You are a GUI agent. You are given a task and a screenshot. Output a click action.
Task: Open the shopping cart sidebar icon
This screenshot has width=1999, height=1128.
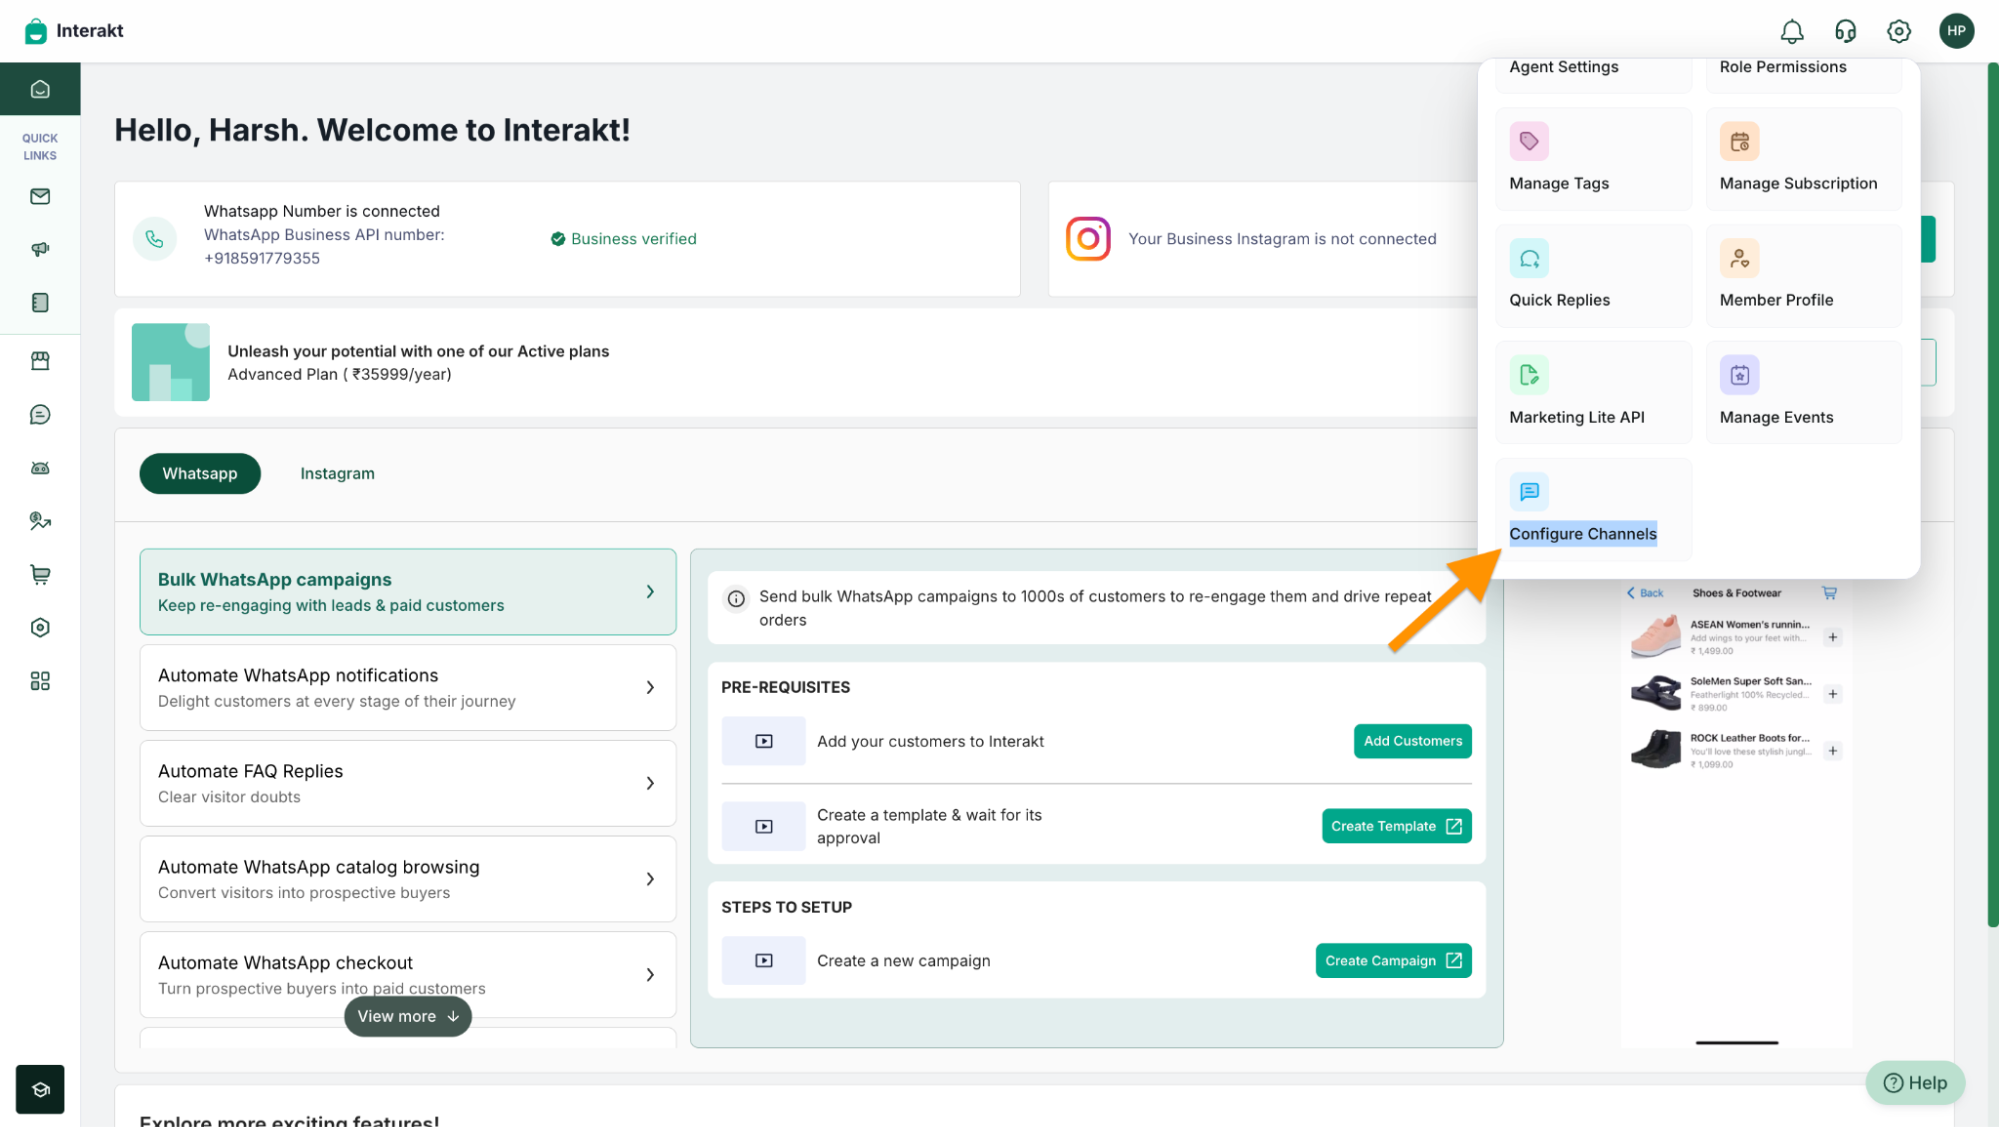[40, 574]
